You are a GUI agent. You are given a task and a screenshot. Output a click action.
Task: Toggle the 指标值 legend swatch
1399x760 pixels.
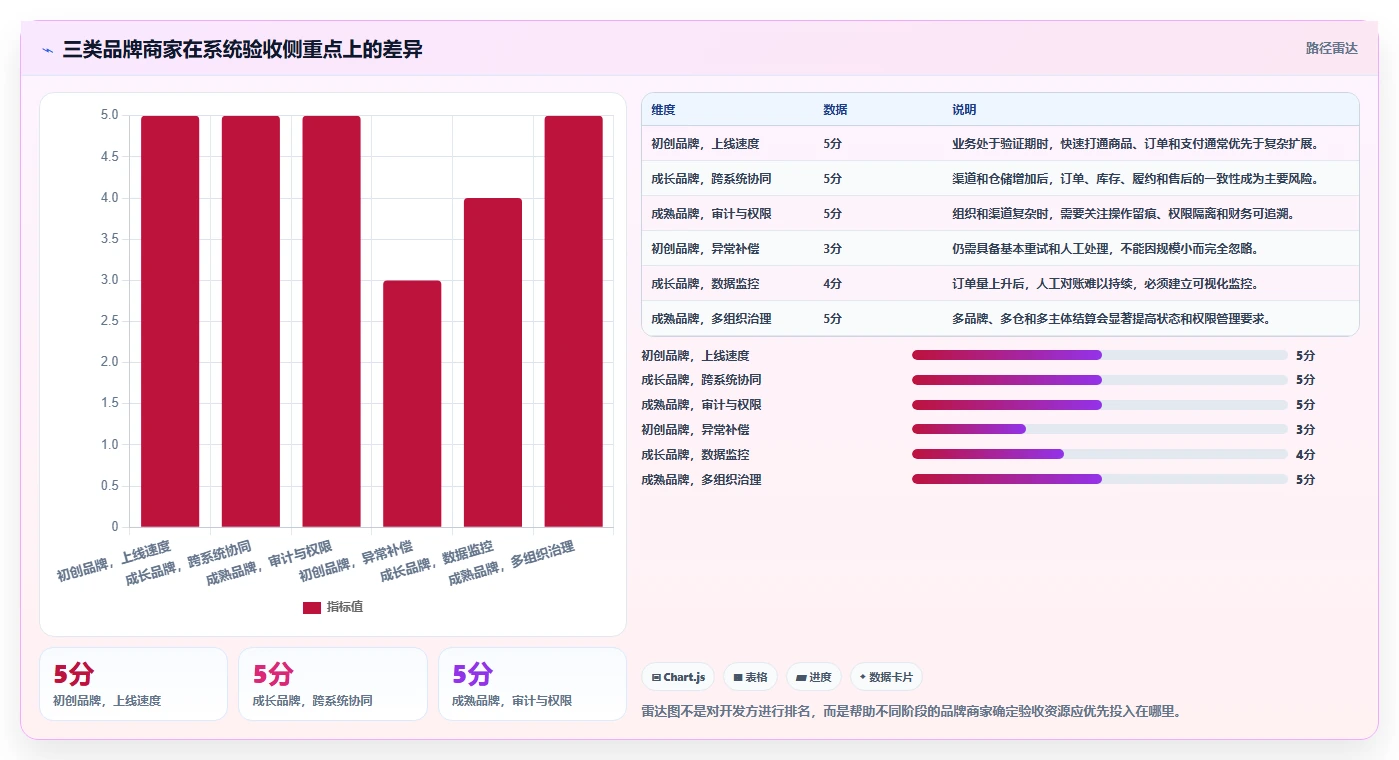312,607
